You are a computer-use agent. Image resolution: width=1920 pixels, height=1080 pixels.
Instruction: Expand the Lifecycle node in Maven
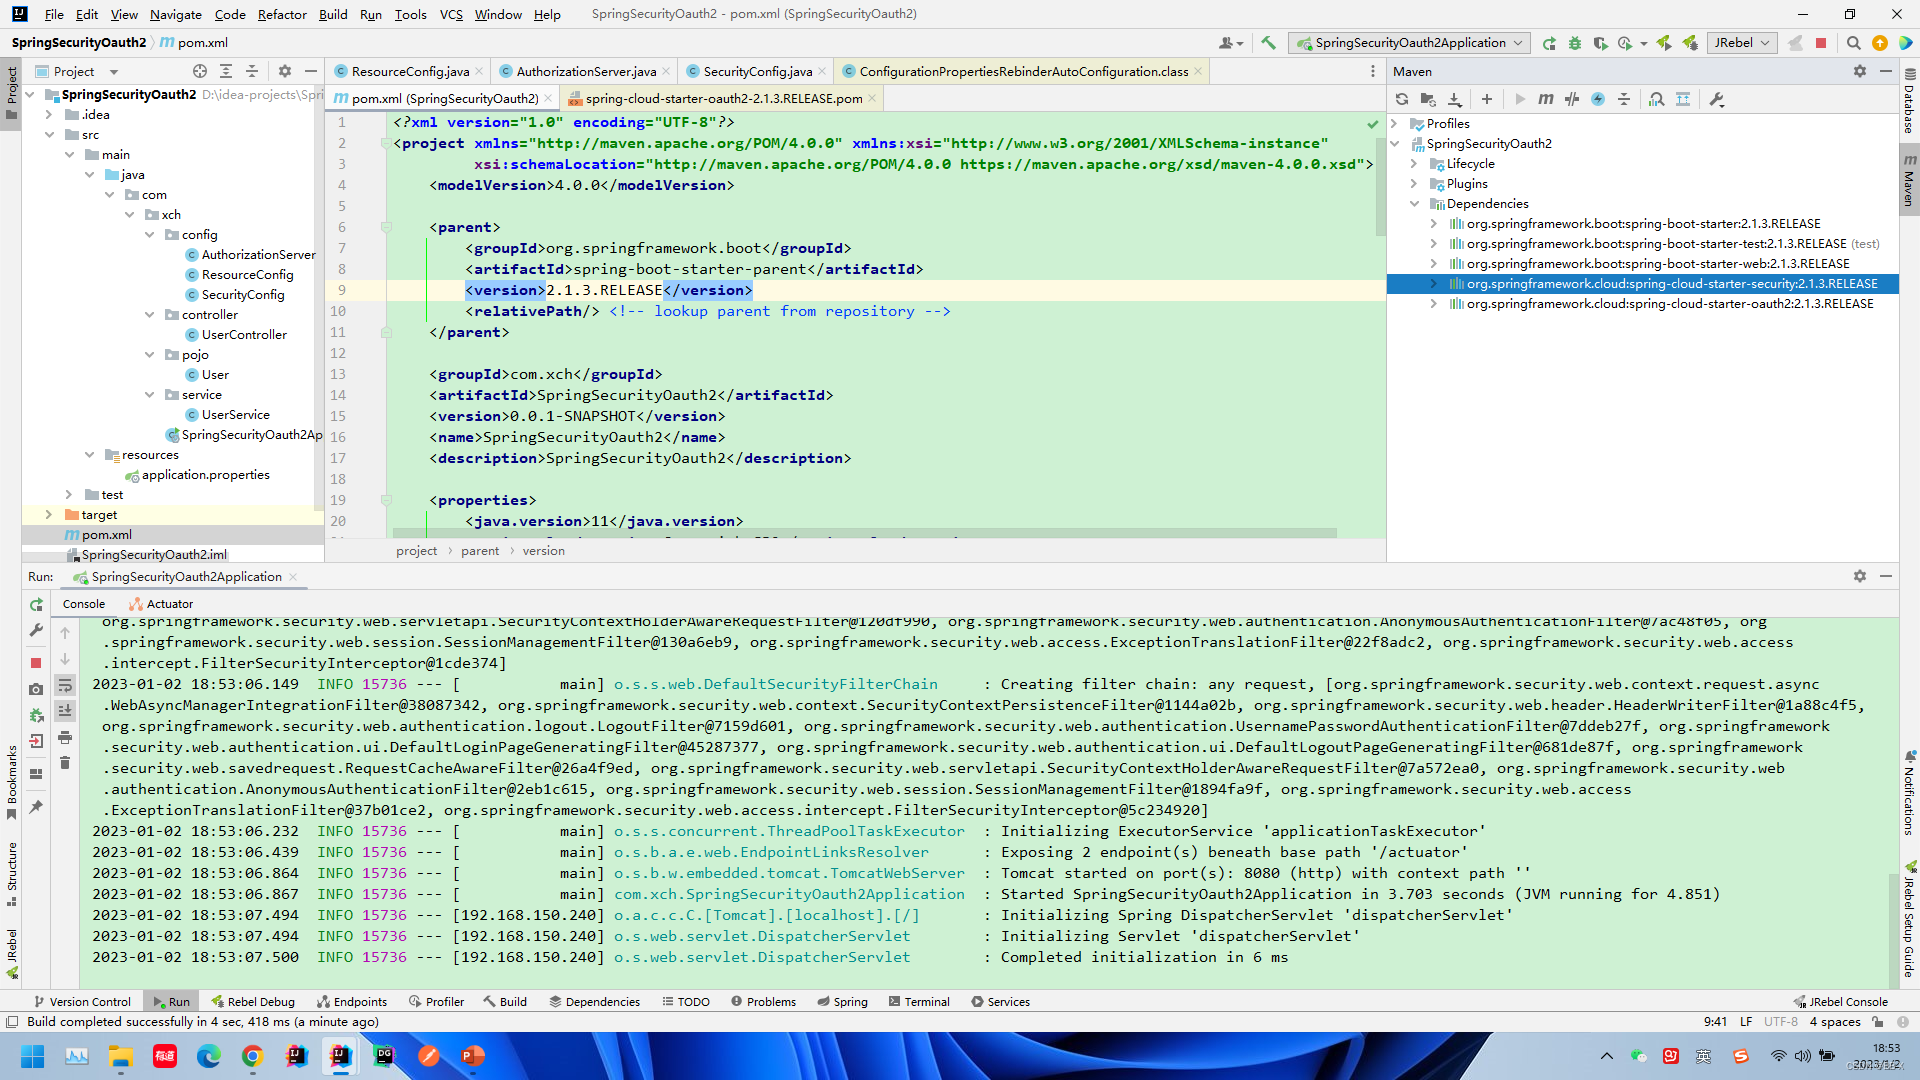tap(1414, 164)
